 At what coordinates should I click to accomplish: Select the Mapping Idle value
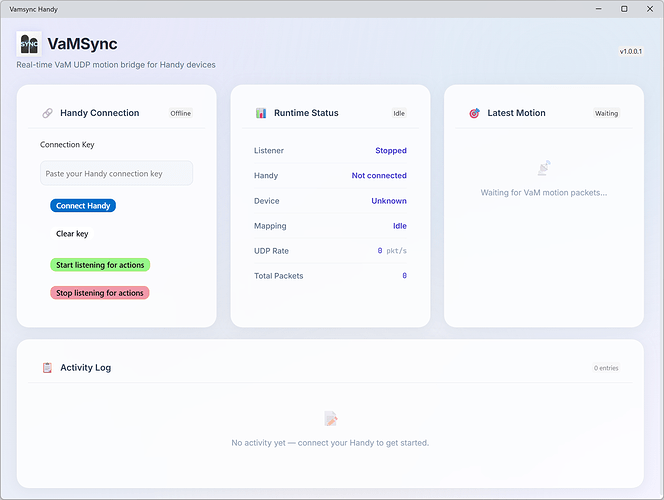coord(400,226)
